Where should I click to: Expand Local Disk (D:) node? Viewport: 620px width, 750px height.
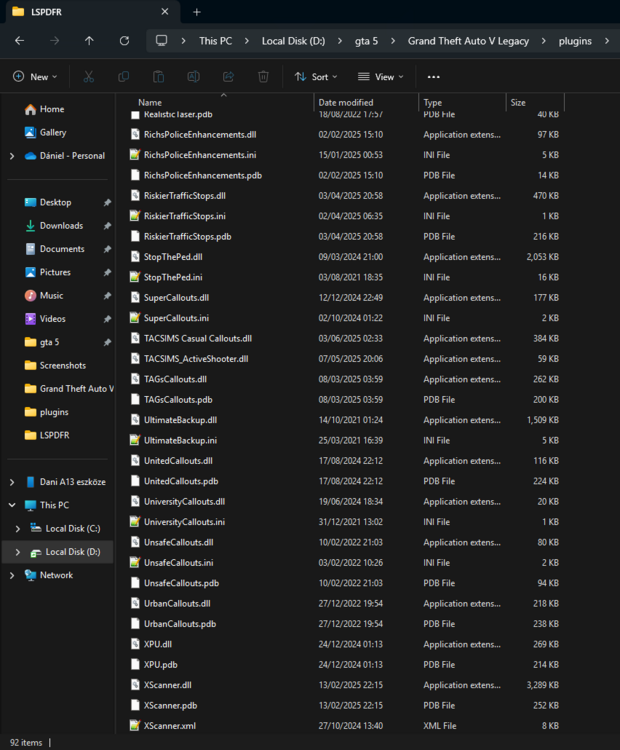[18, 552]
